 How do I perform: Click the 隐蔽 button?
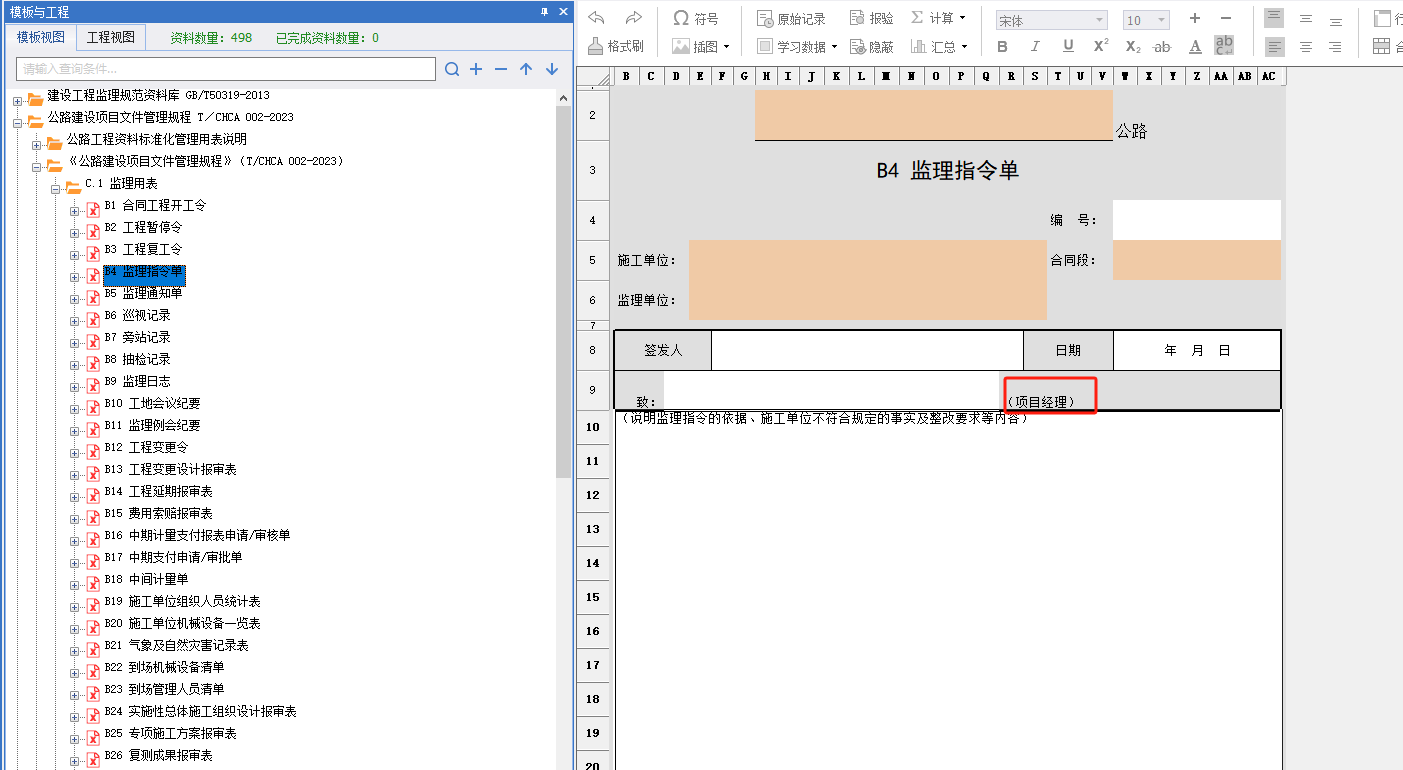click(872, 46)
